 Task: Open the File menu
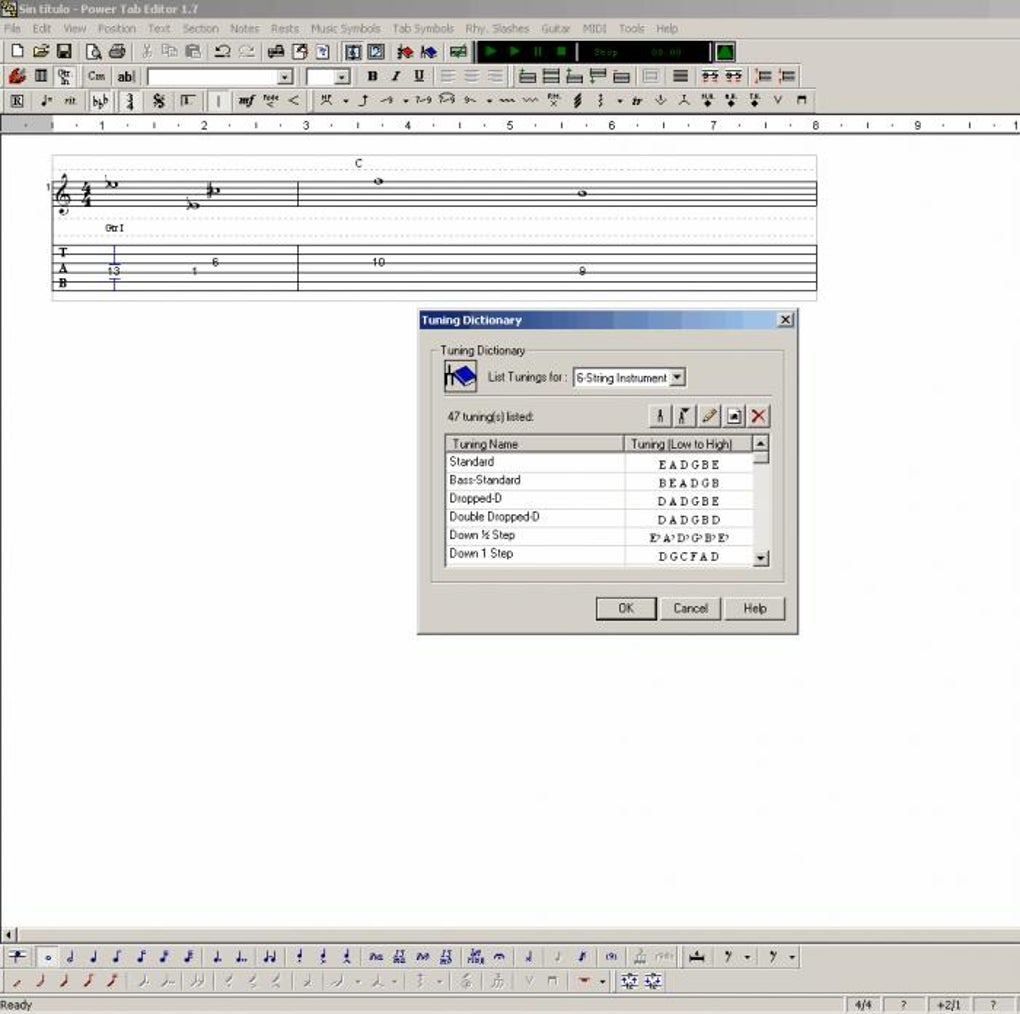click(x=12, y=29)
